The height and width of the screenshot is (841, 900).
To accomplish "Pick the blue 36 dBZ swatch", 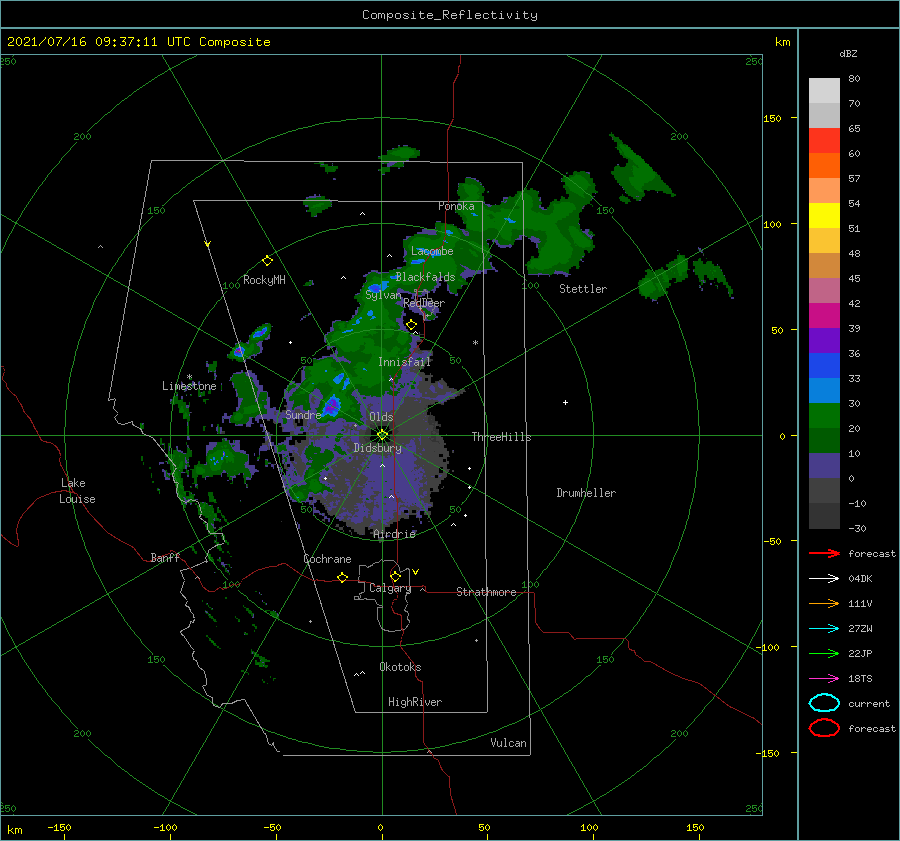I will [824, 366].
